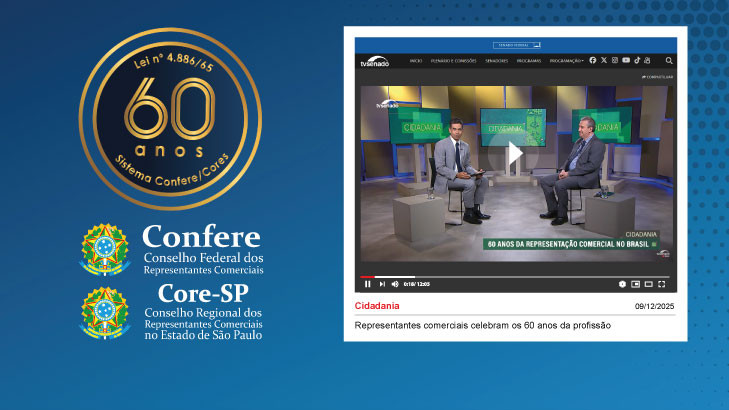Open the Instagram icon in header
Viewport: 729px width, 410px height.
point(615,61)
